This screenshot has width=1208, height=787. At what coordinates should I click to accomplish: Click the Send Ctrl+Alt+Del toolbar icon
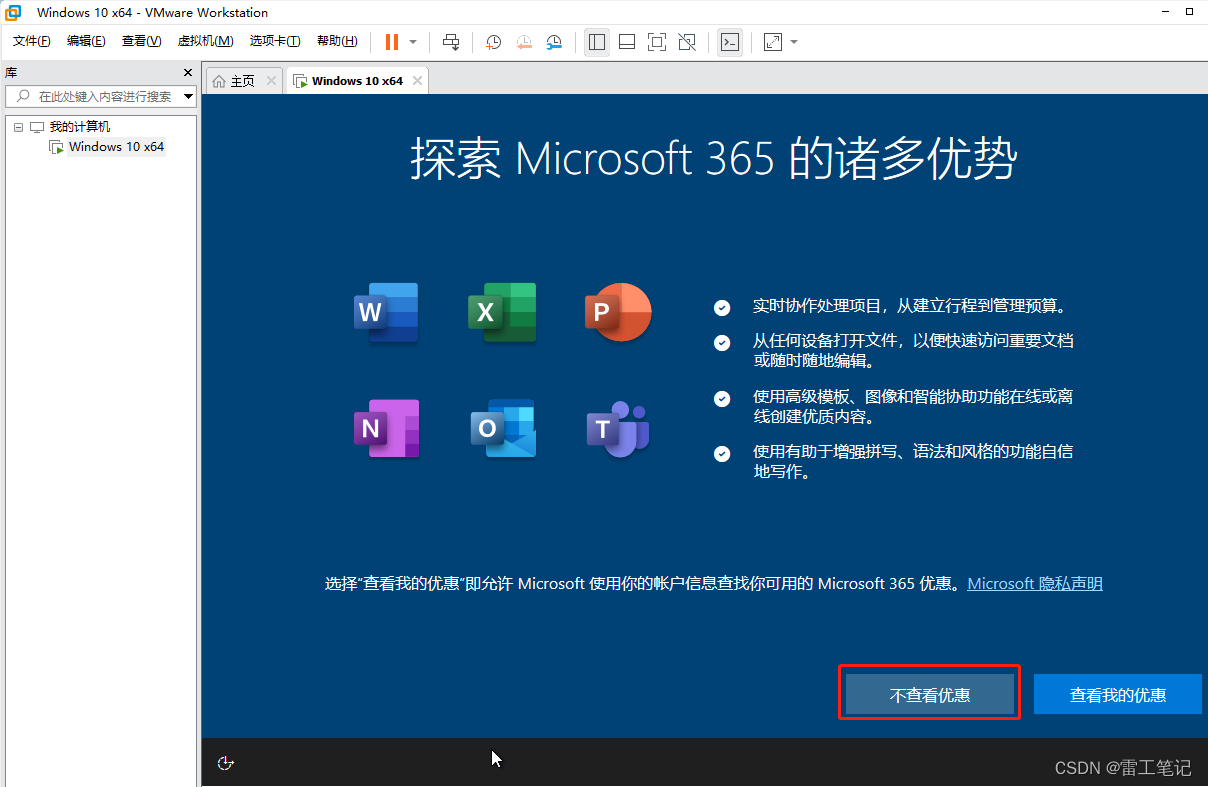click(x=451, y=42)
